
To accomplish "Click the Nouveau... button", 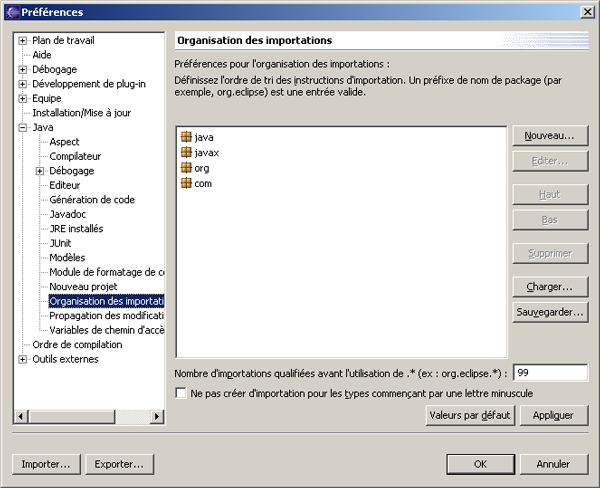I will tap(549, 135).
